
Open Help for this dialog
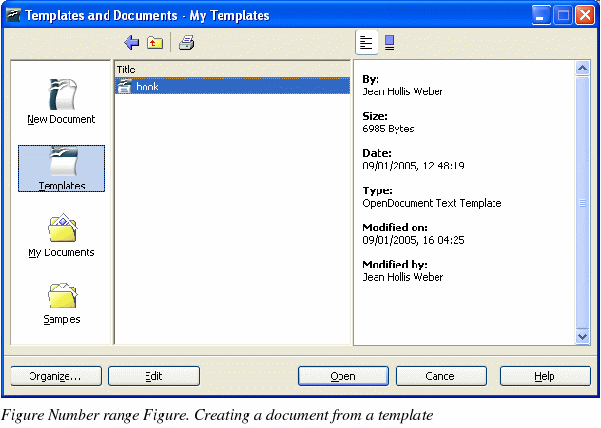tap(544, 376)
